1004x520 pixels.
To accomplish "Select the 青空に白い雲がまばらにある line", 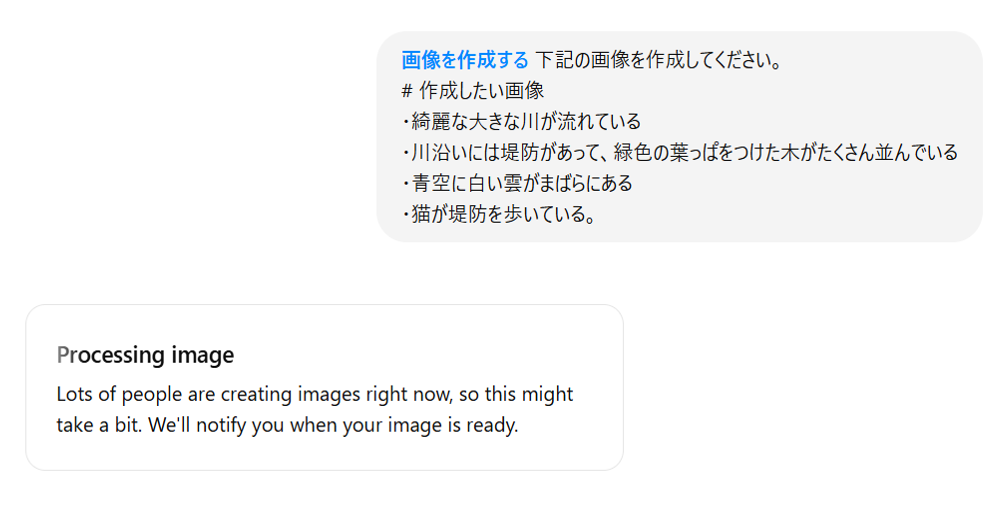I will (517, 183).
